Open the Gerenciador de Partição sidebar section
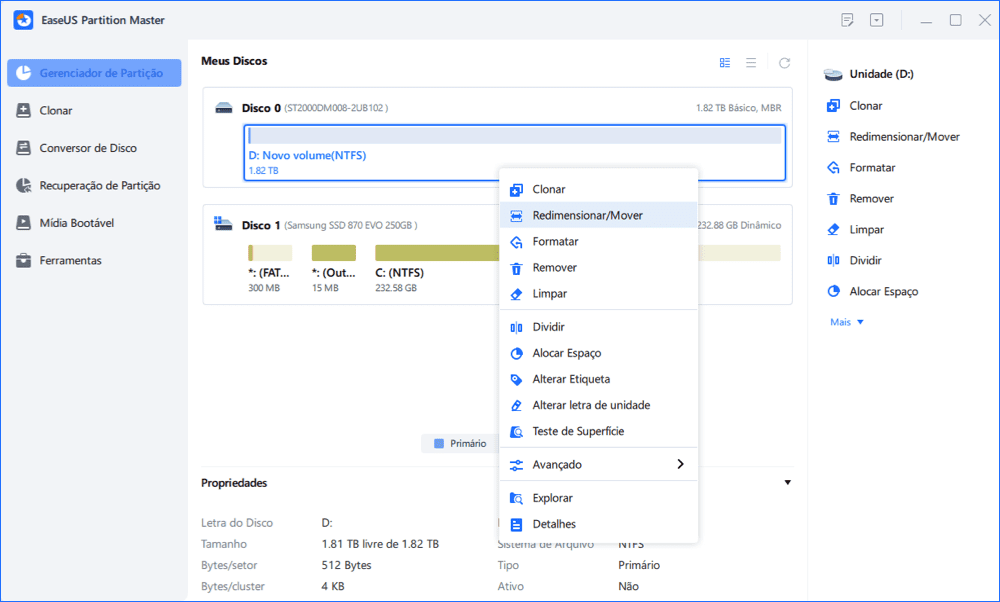The width and height of the screenshot is (1000, 602). click(94, 73)
